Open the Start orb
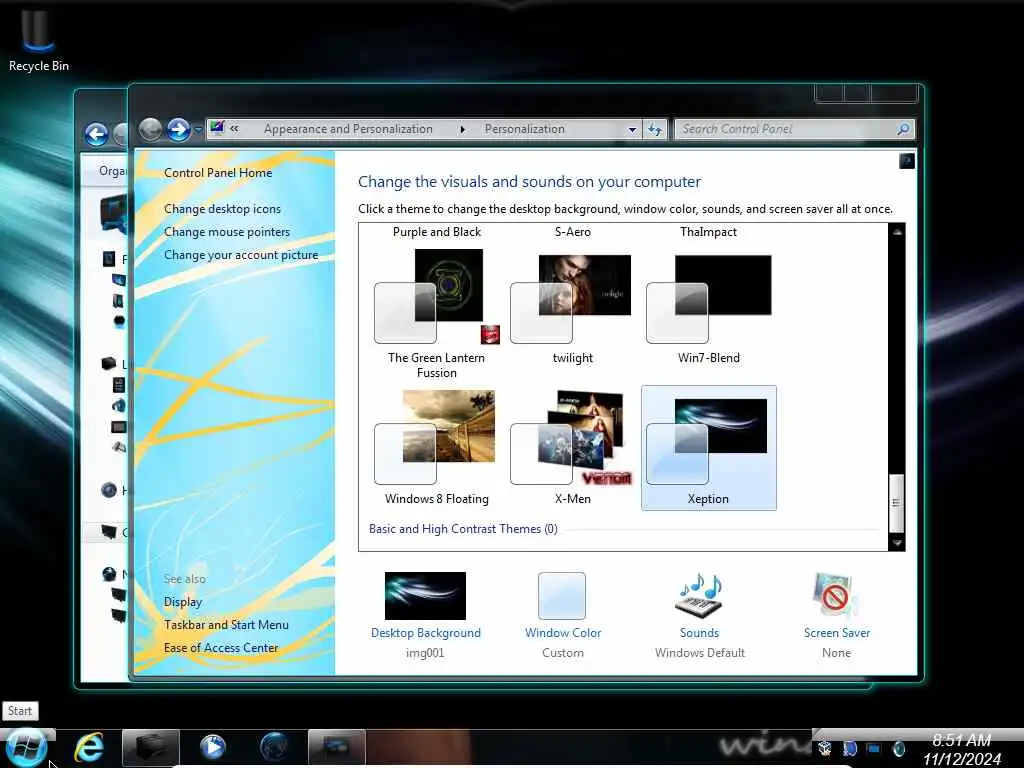This screenshot has height=768, width=1024. click(x=25, y=747)
